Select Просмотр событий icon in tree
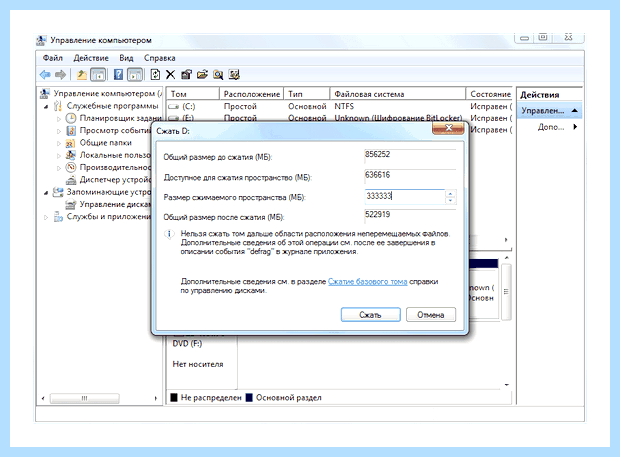Screen dimensions: 620x457 (71, 130)
